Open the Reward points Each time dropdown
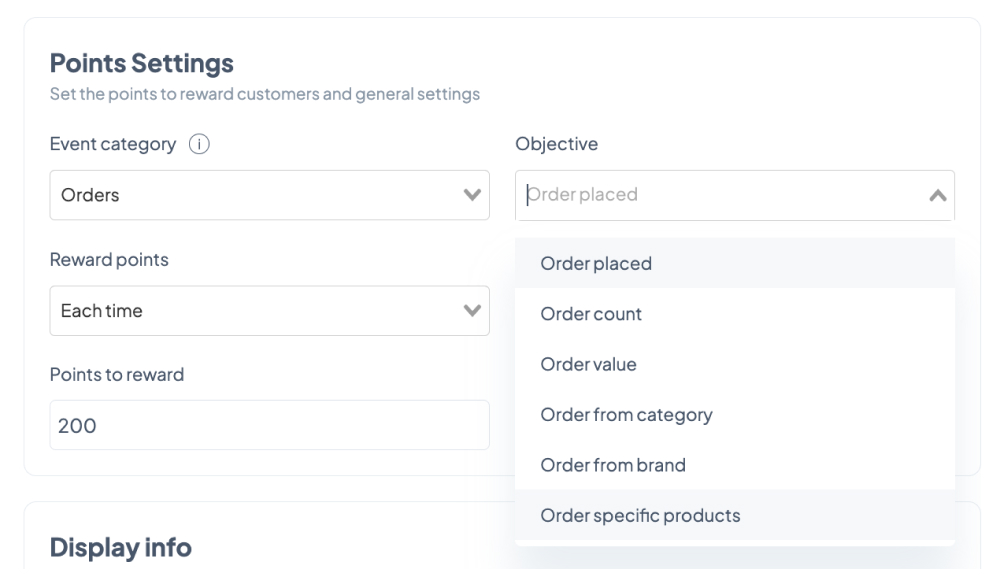The image size is (1000, 585). tap(270, 311)
